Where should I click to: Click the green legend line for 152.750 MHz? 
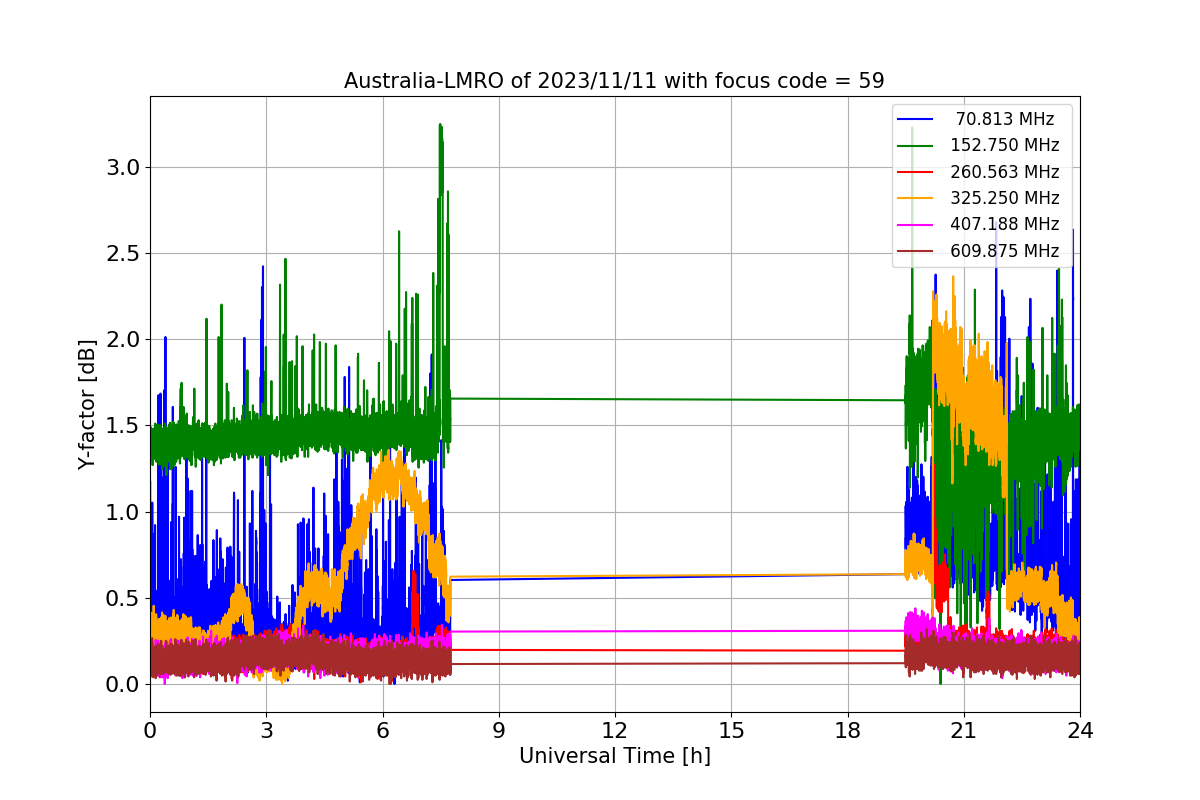coord(916,146)
